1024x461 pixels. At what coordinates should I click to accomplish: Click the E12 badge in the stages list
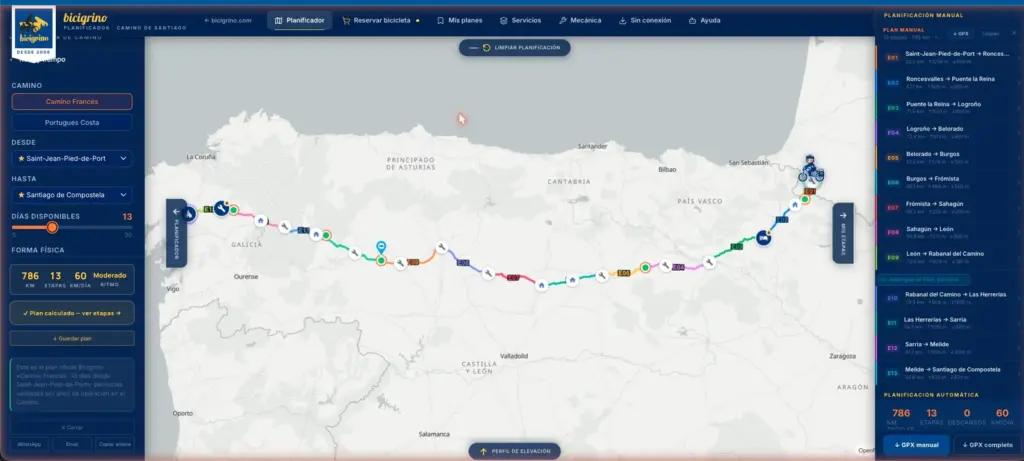[892, 348]
